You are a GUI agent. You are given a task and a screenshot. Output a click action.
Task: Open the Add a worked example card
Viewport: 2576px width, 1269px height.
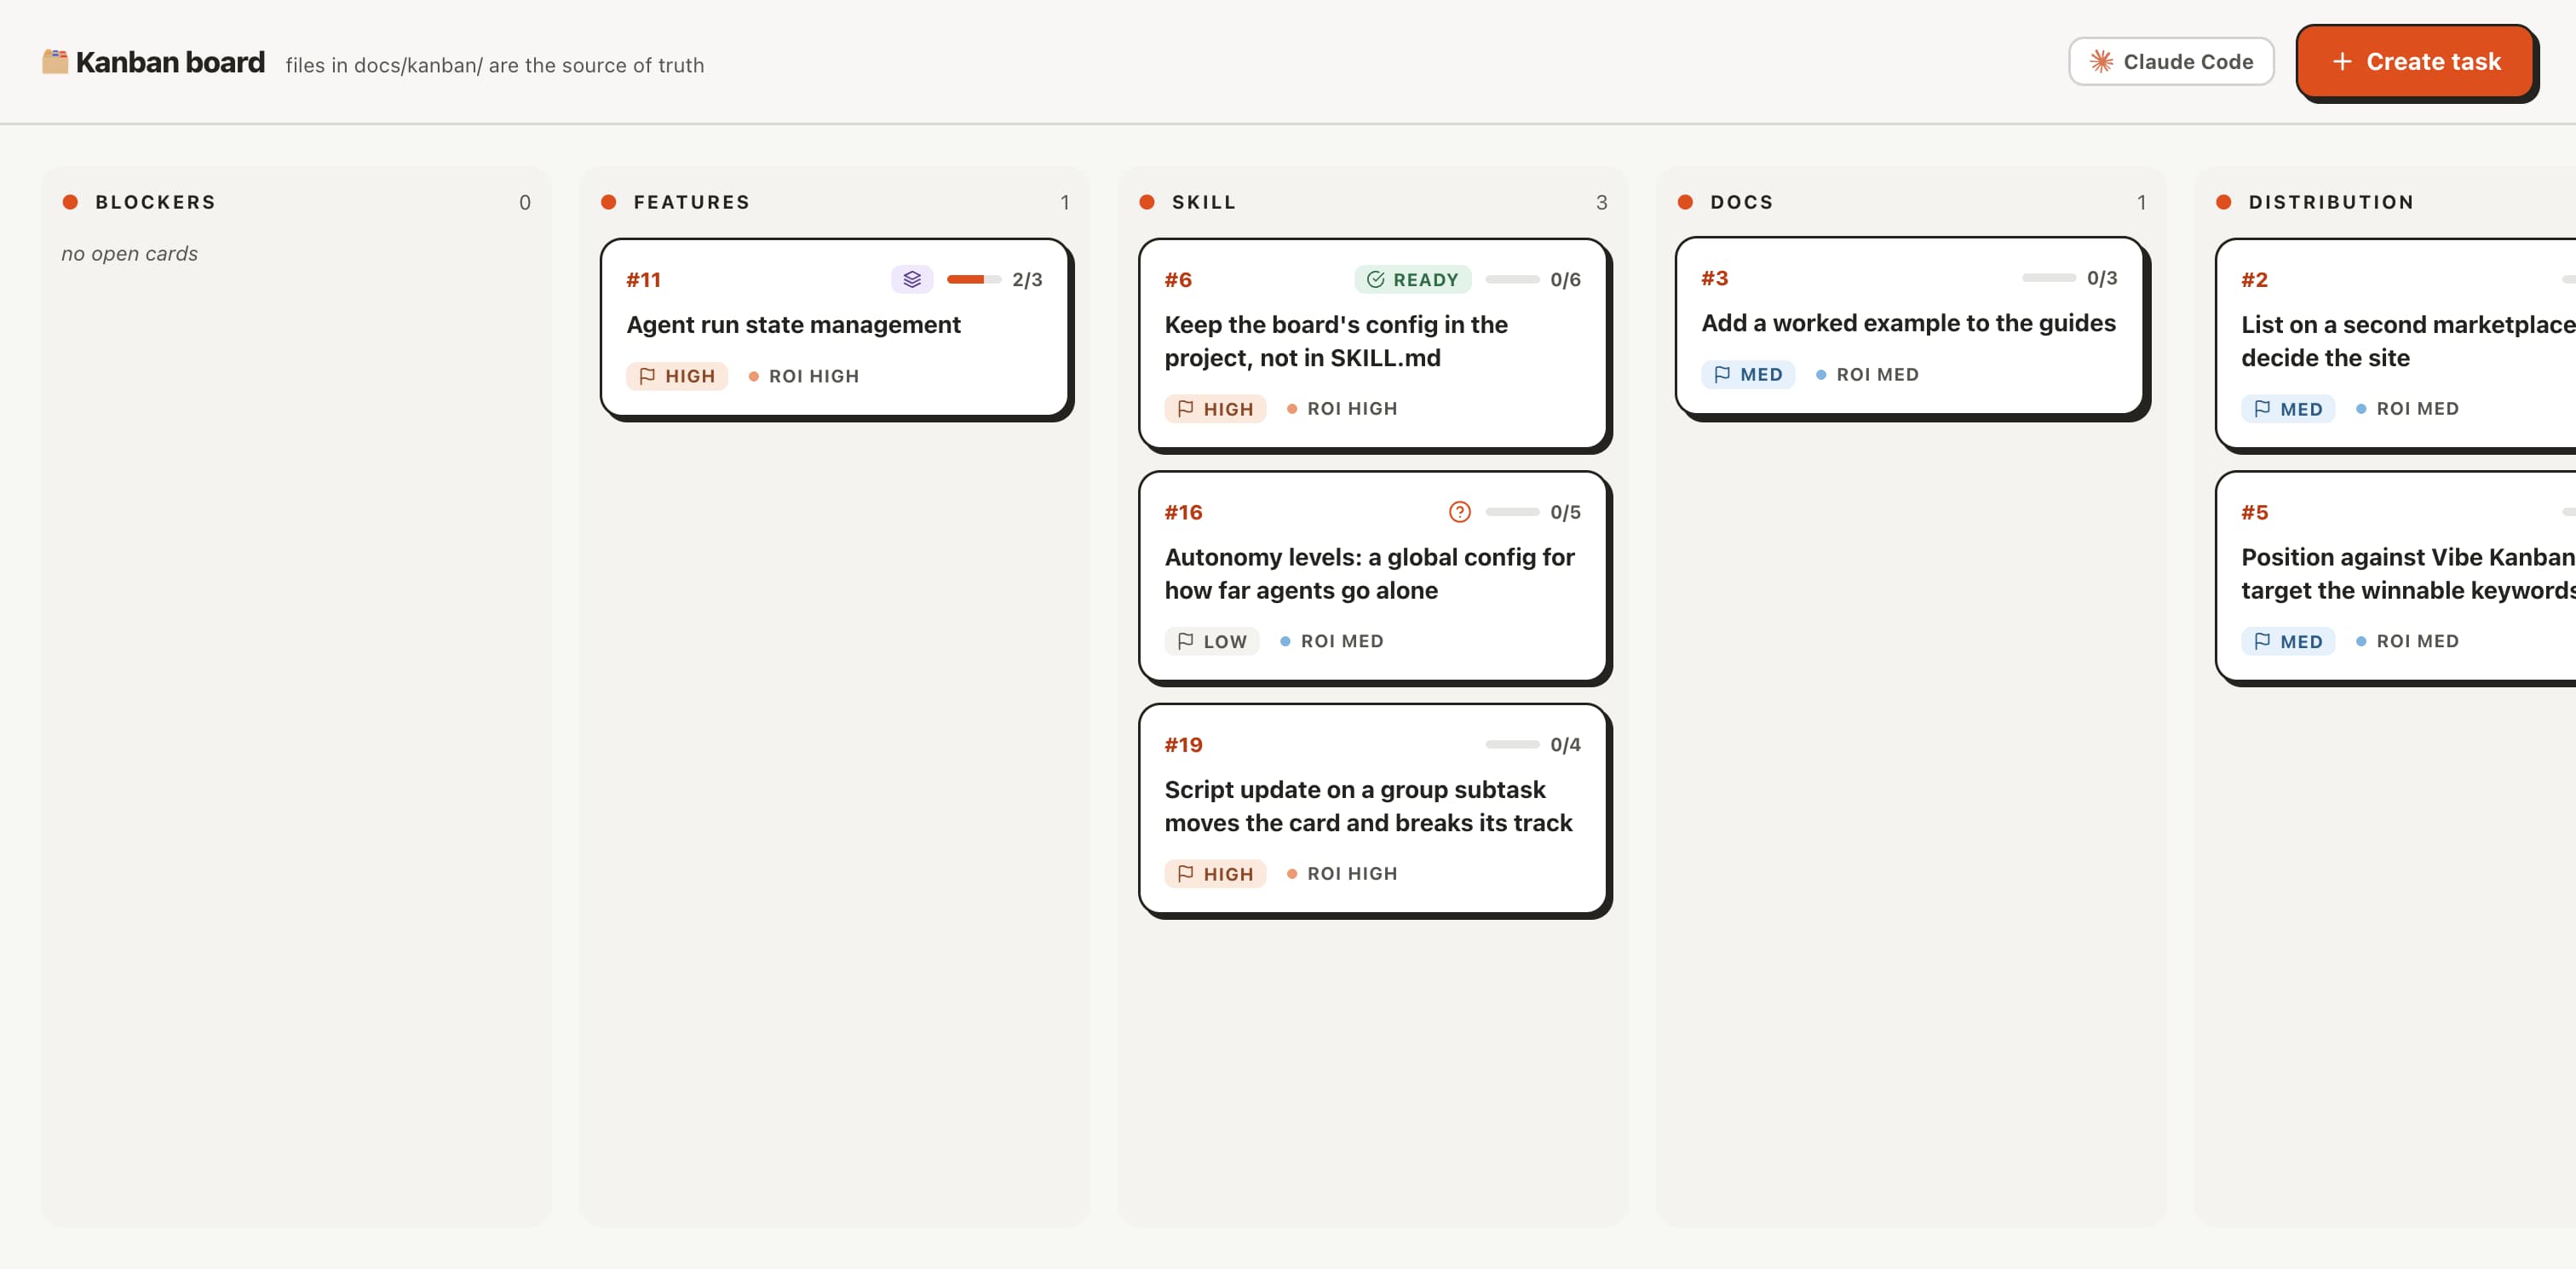[1910, 326]
